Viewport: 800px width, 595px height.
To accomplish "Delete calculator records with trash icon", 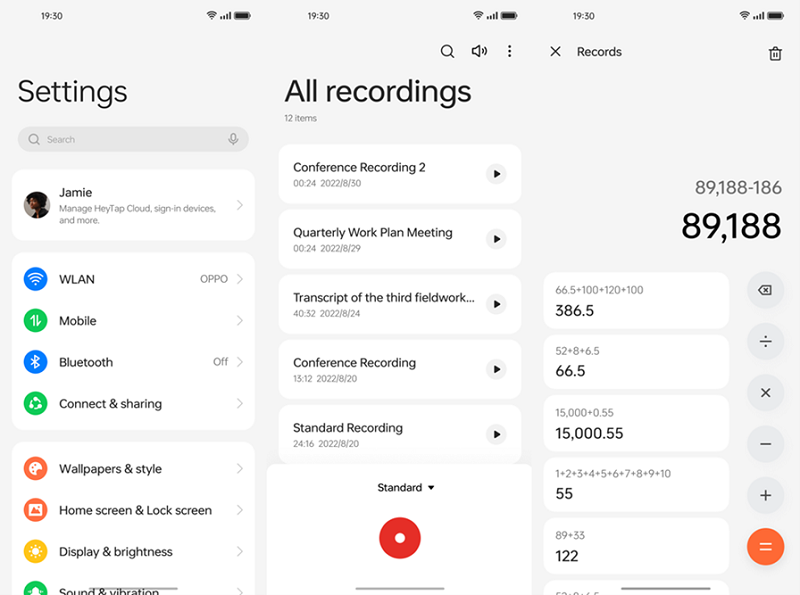I will [x=775, y=54].
